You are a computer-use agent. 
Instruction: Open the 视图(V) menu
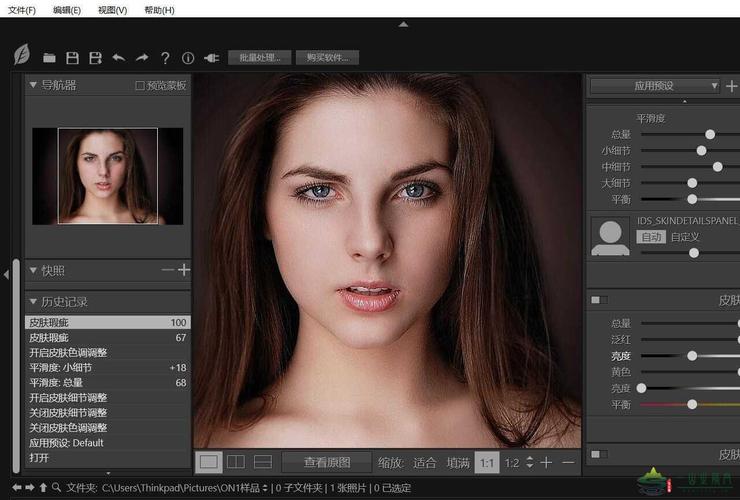point(112,10)
